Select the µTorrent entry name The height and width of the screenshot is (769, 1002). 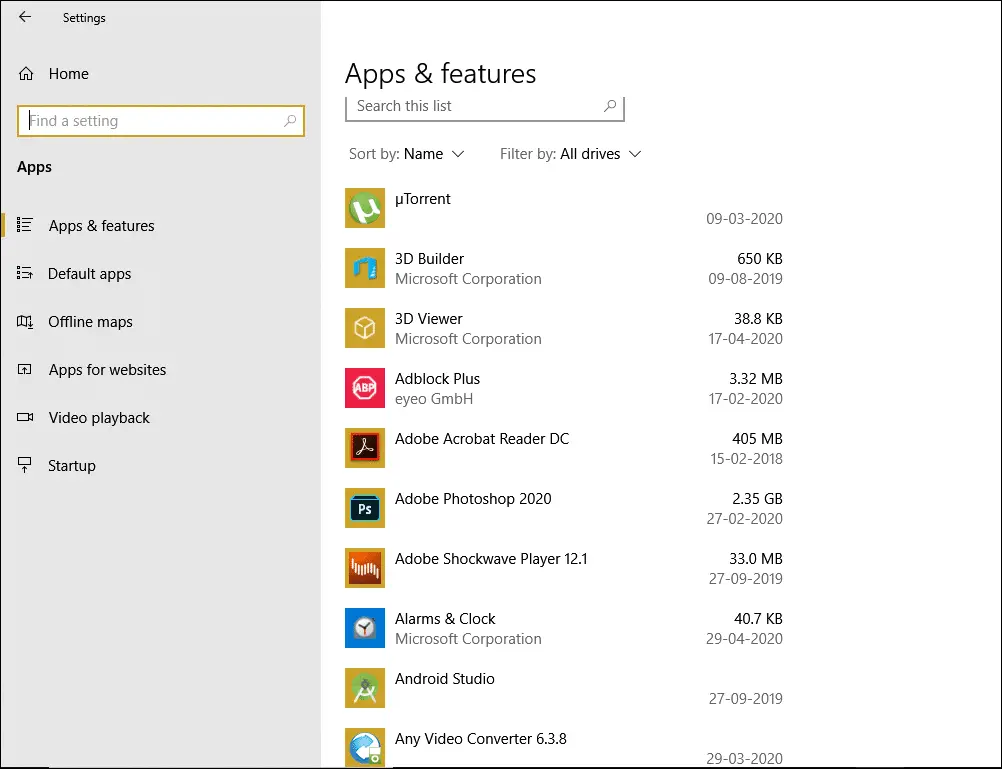(x=422, y=199)
